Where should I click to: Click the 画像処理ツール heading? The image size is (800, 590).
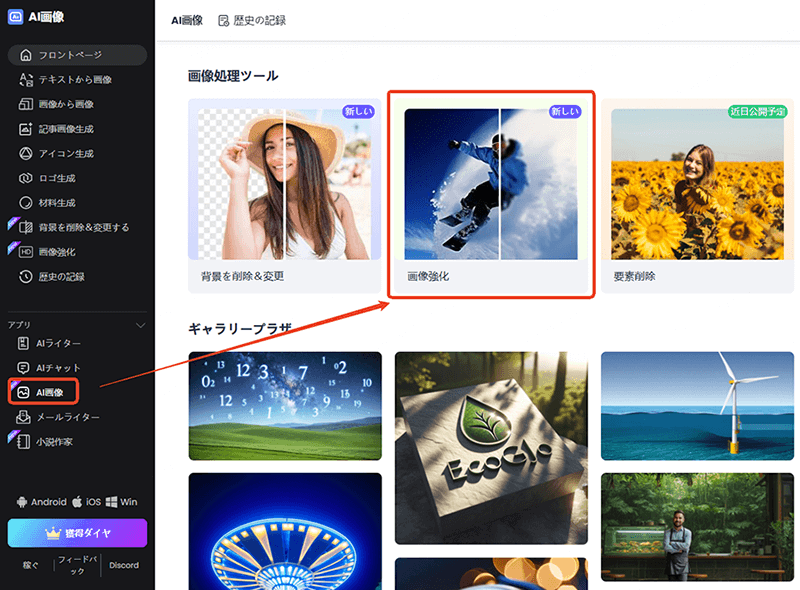coord(233,76)
